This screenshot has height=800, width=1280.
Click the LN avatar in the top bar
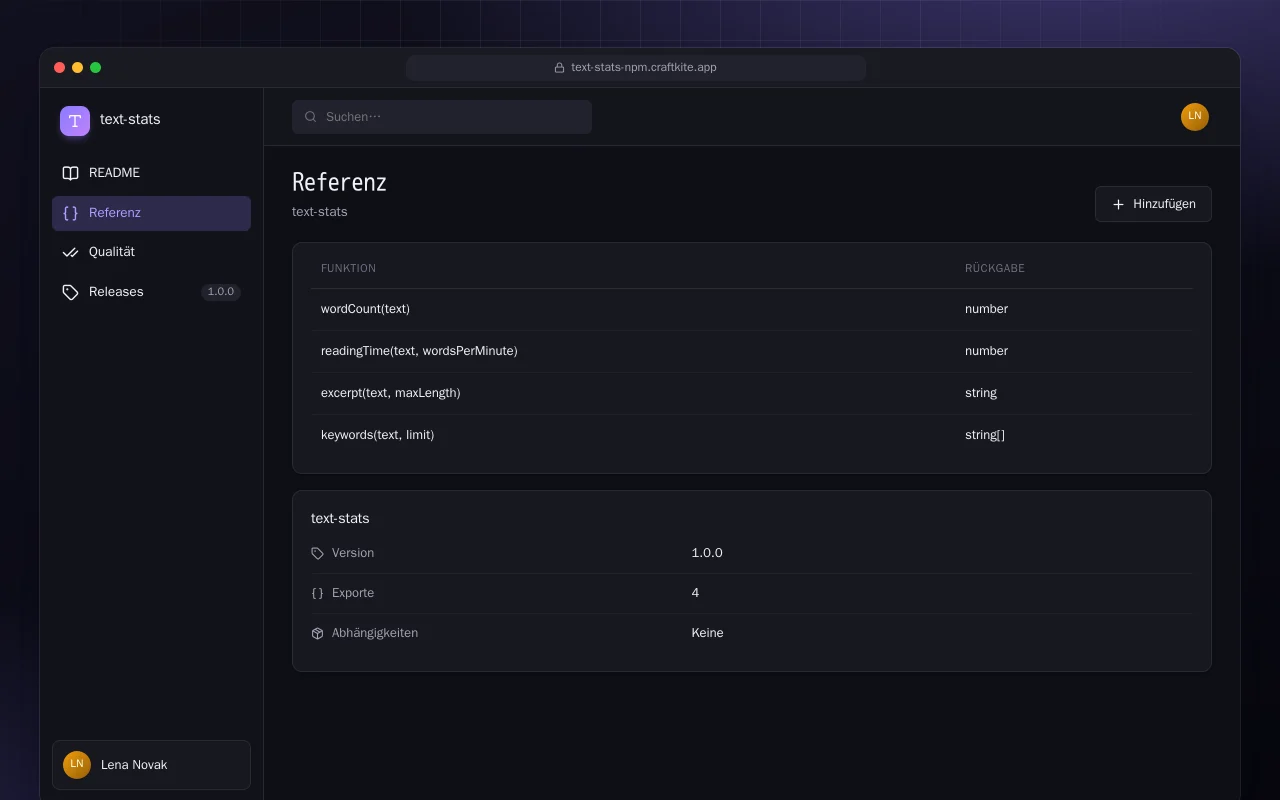tap(1195, 117)
